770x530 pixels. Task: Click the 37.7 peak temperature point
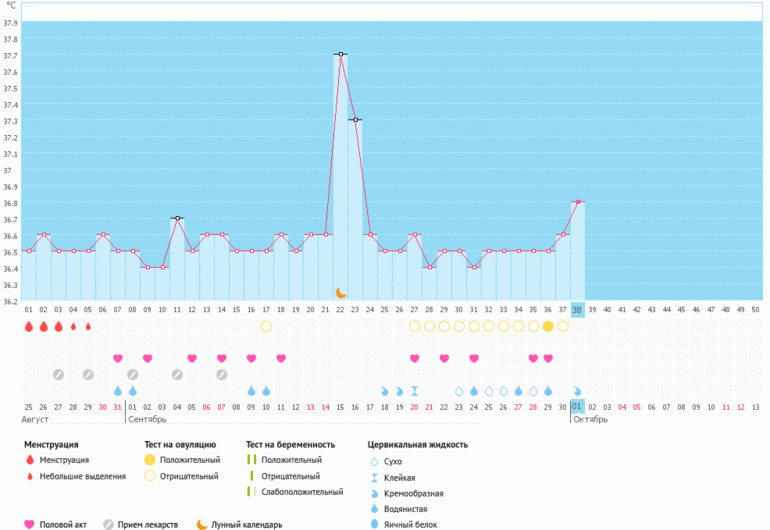341,54
